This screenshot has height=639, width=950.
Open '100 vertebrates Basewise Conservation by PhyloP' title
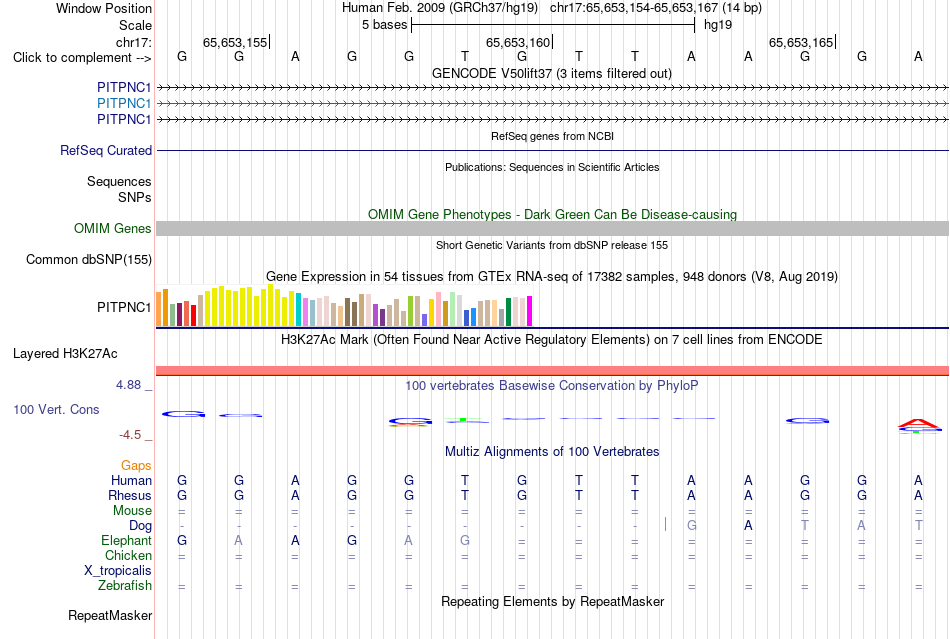(x=551, y=385)
